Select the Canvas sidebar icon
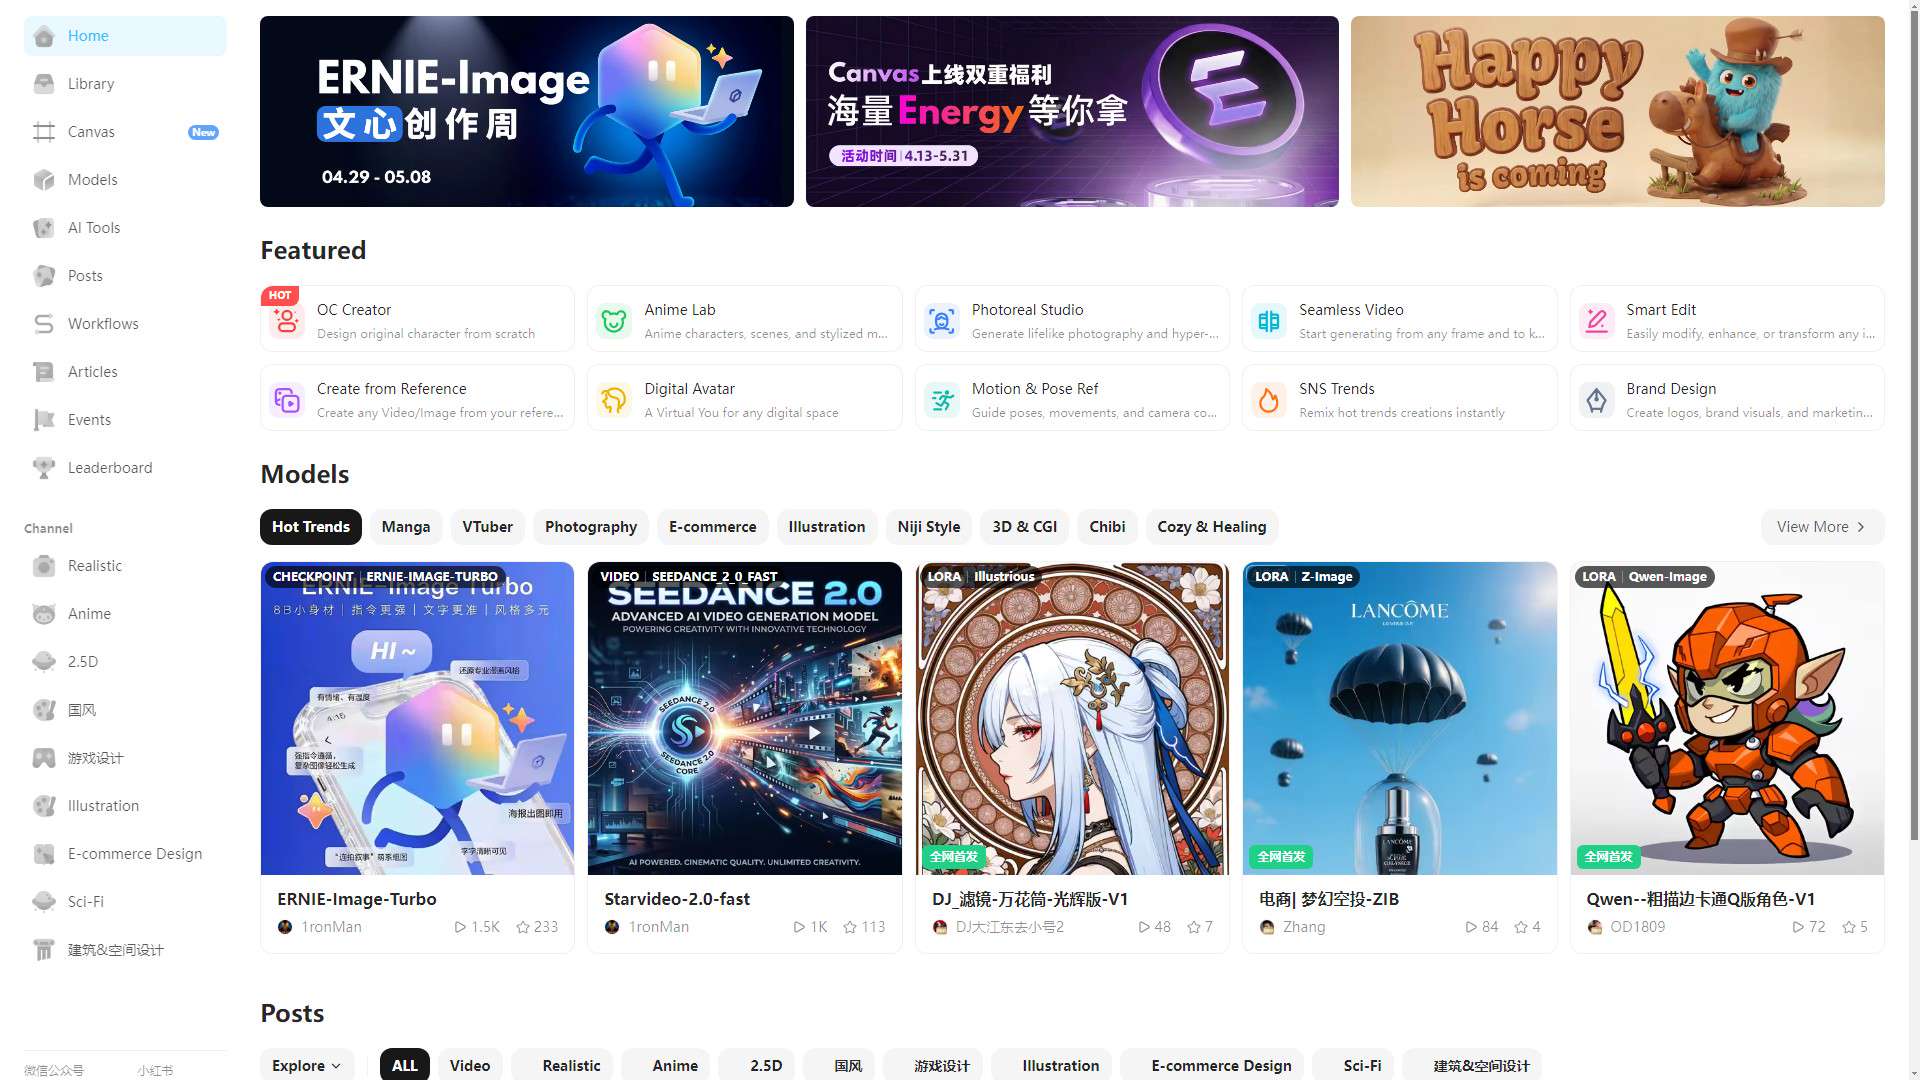Viewport: 1920px width, 1080px height. [x=44, y=132]
